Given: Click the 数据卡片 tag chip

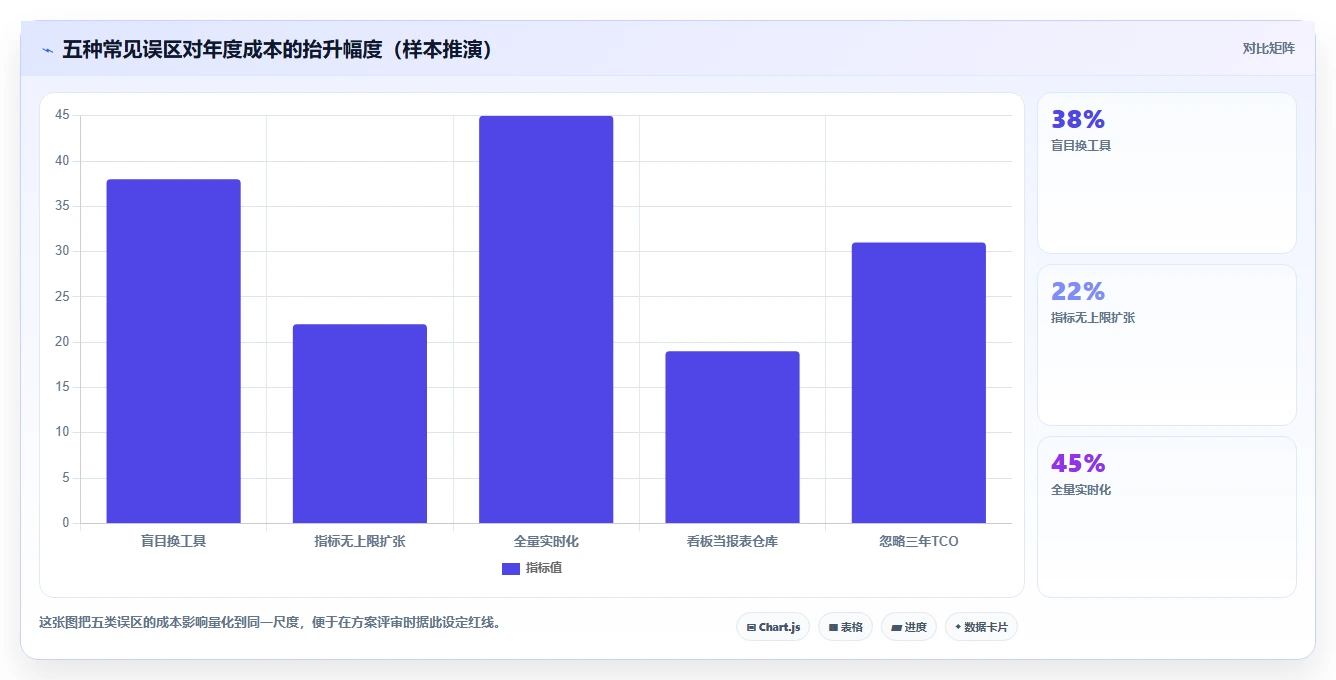Looking at the screenshot, I should point(981,627).
